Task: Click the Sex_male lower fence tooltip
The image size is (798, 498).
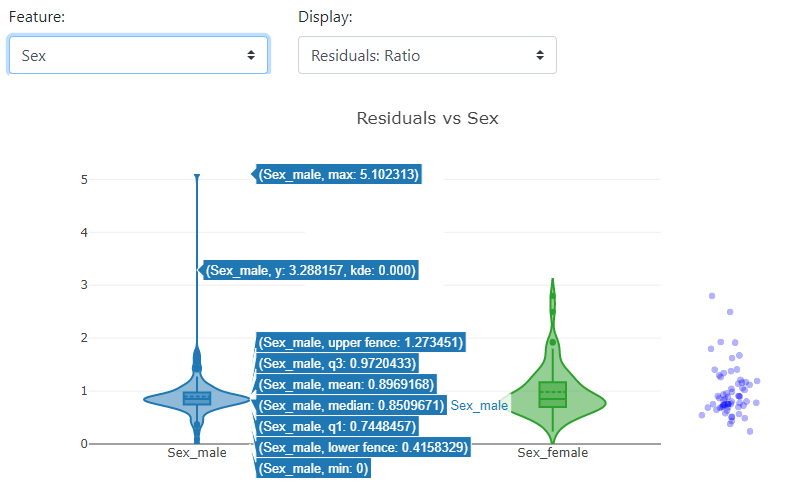Action: pyautogui.click(x=362, y=447)
